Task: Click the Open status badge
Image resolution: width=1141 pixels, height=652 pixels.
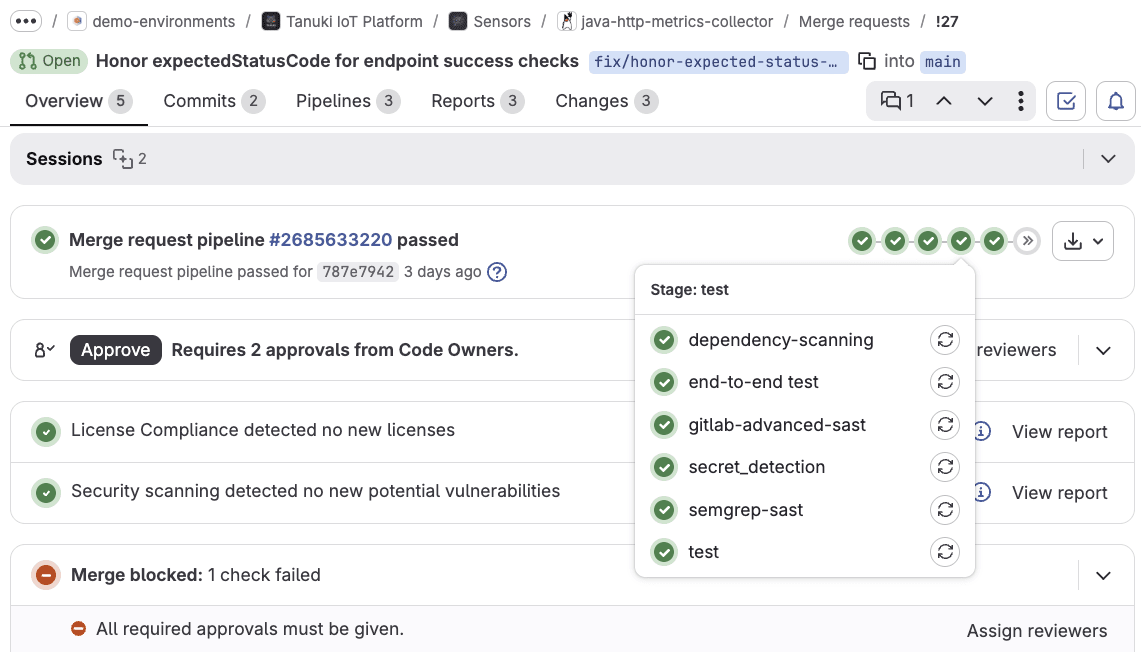Action: point(49,61)
